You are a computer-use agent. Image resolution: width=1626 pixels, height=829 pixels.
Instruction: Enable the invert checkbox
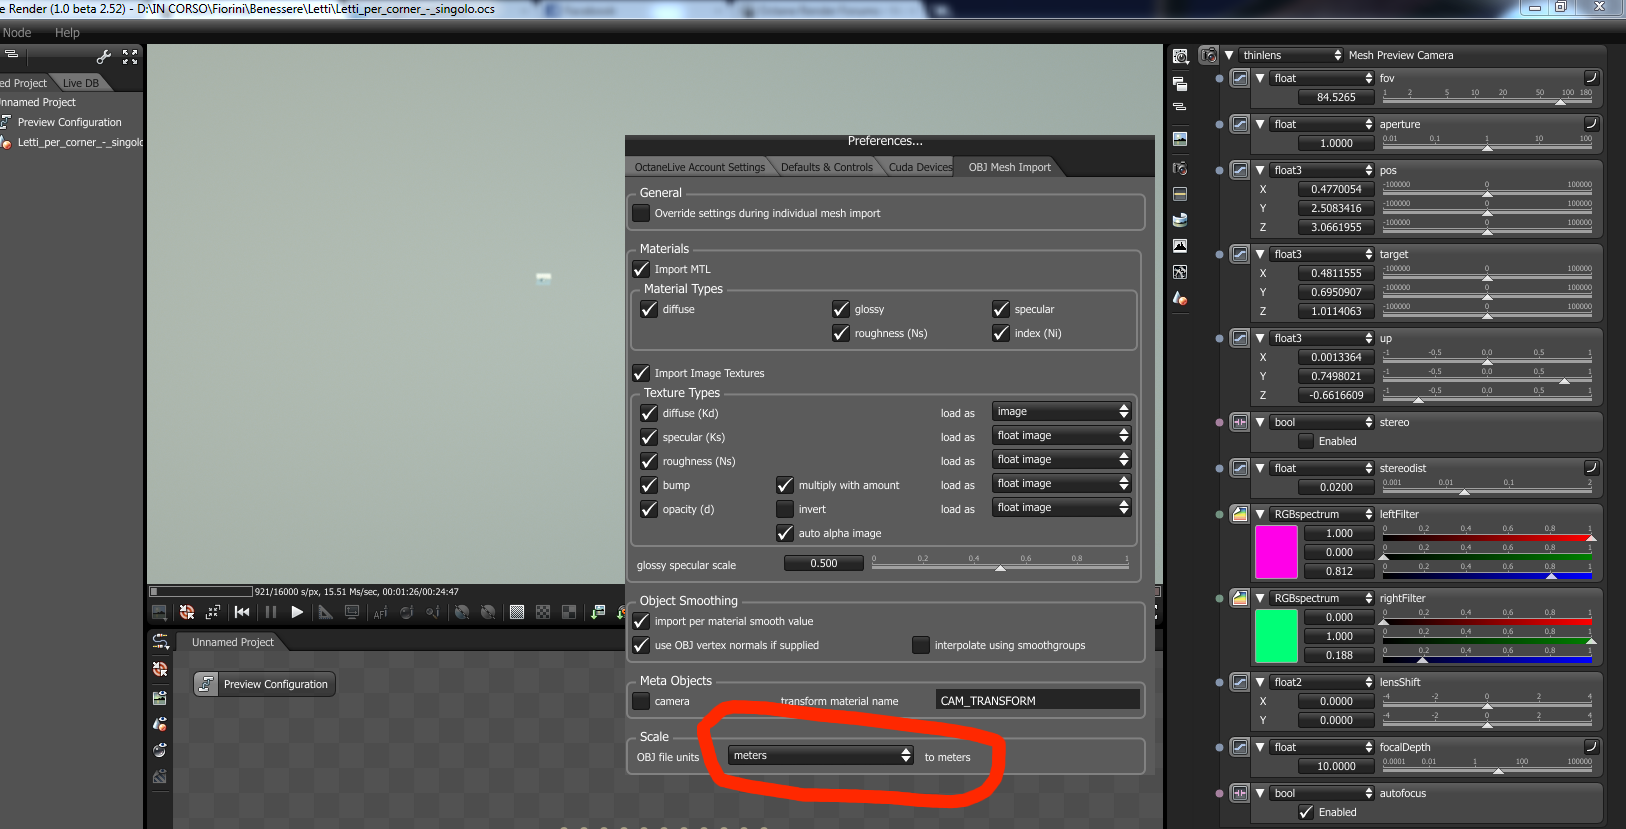(x=785, y=509)
